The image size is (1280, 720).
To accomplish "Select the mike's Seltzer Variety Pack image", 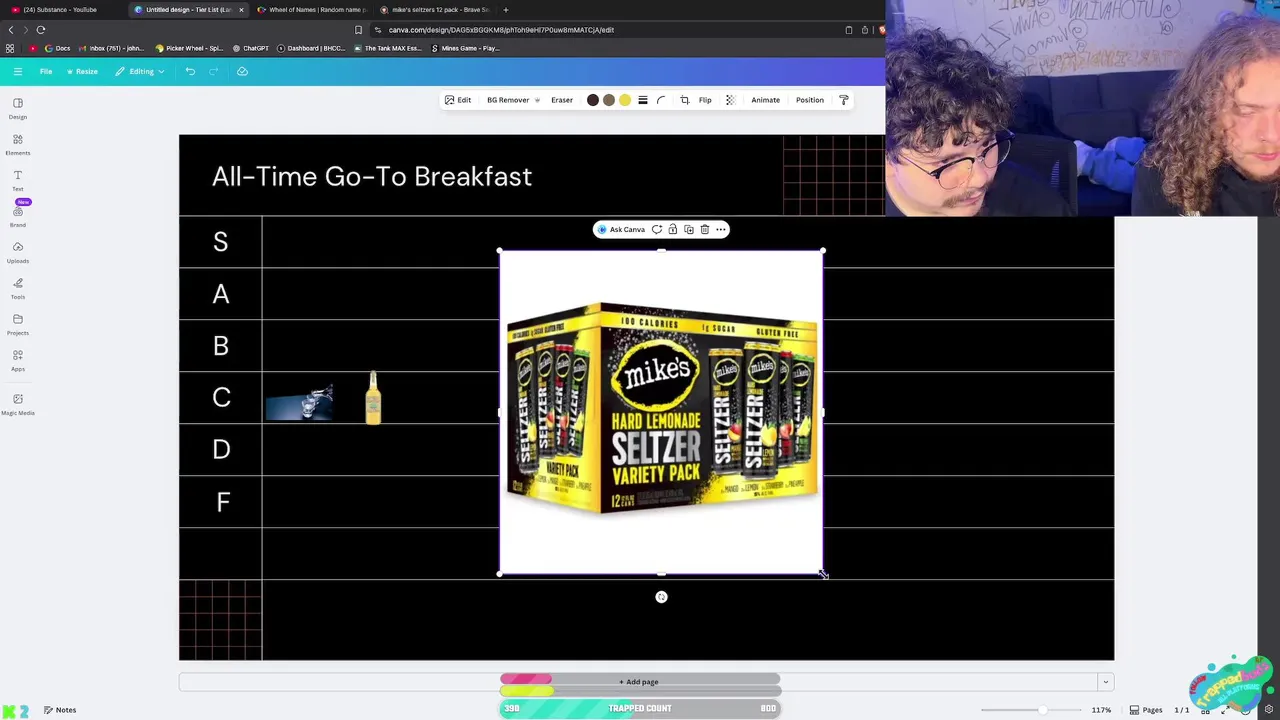I will point(661,412).
